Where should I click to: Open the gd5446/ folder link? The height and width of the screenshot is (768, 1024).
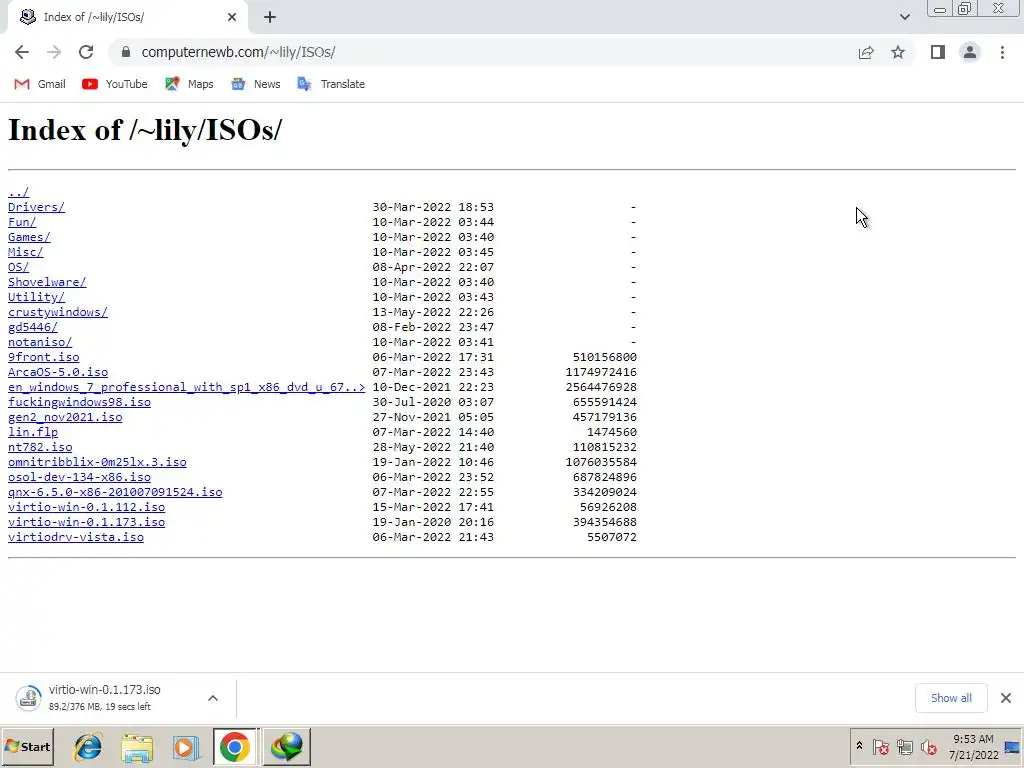(x=33, y=327)
